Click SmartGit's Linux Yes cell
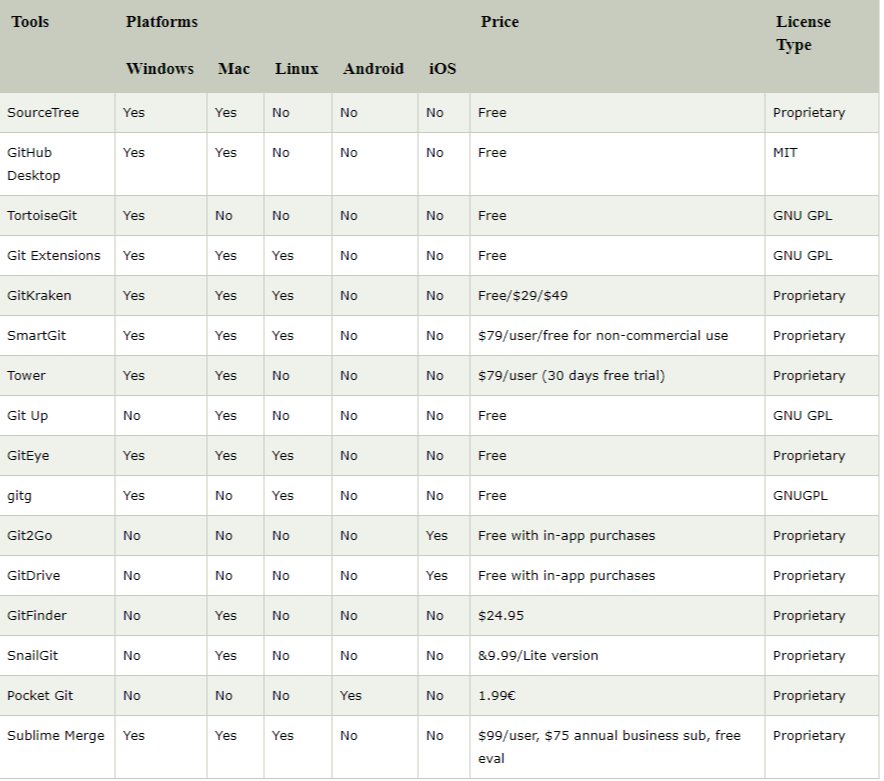Screen dimensions: 884x781 tap(282, 336)
